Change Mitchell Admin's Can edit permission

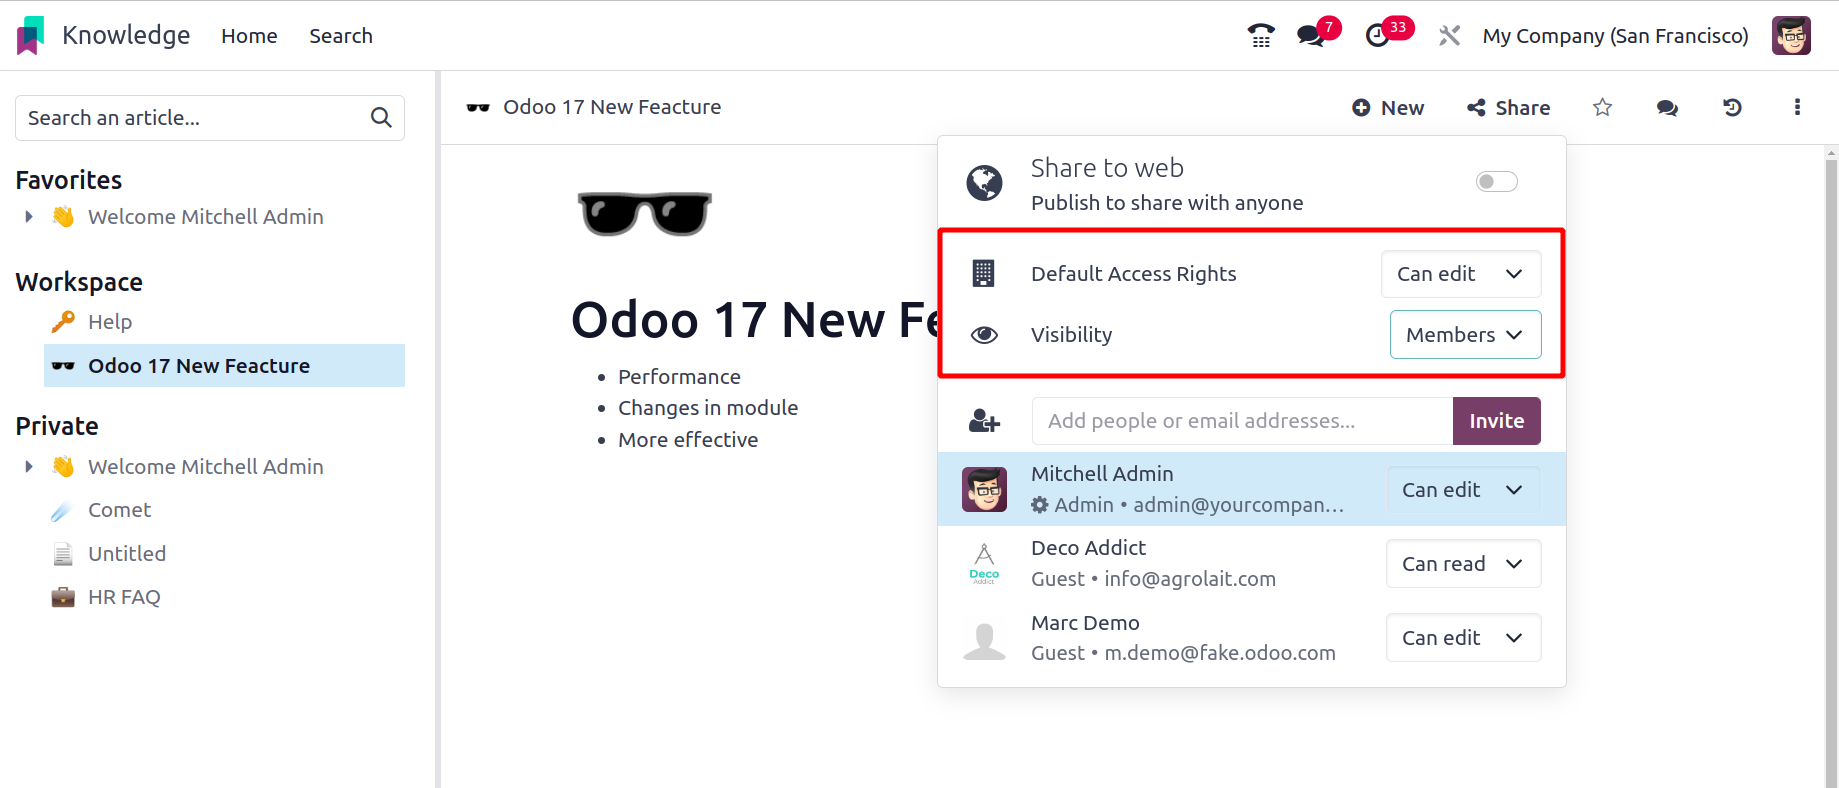coord(1463,490)
